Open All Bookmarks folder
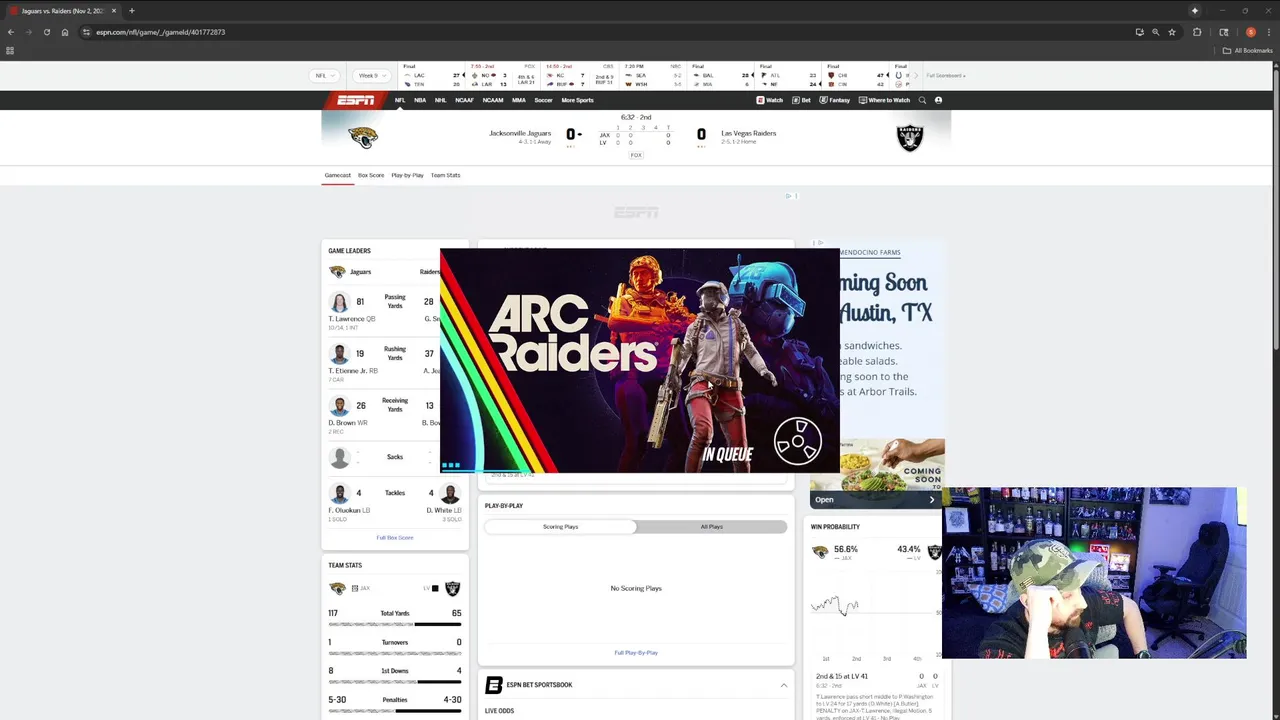The height and width of the screenshot is (720, 1280). [1248, 50]
